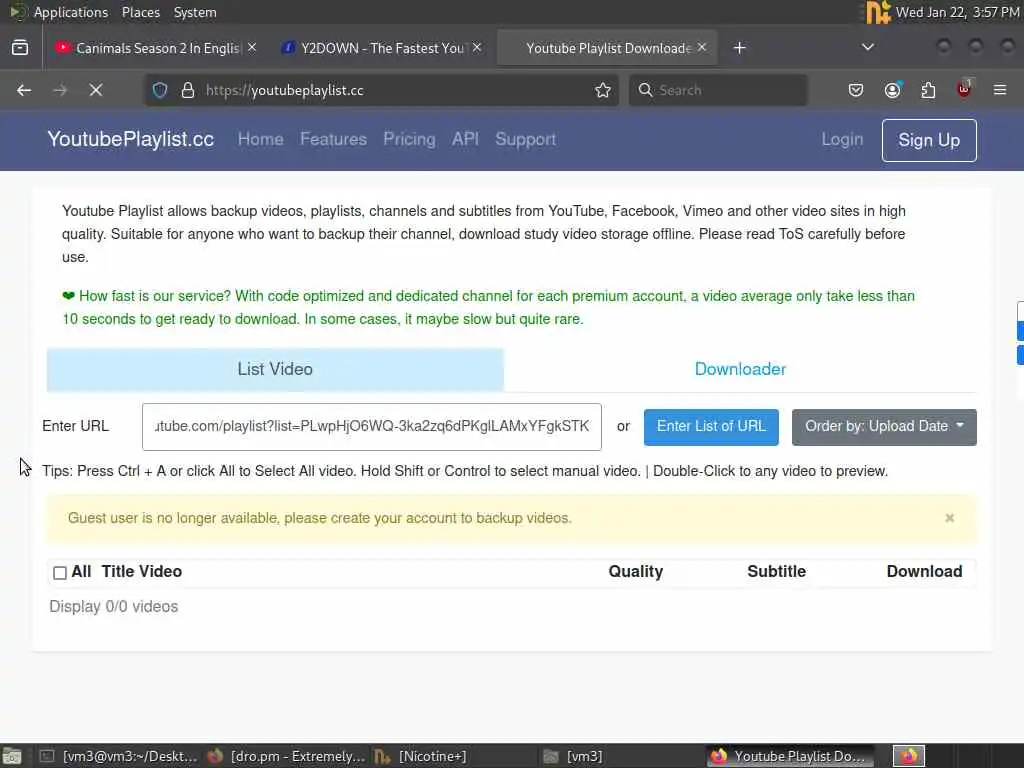Click the Download column header
Screen dimensions: 1024x768
[924, 571]
